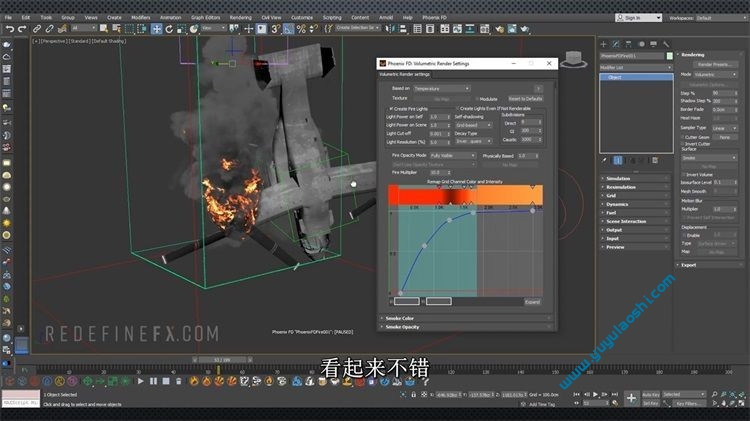Select the Object entry in modifier stack

(x=636, y=77)
